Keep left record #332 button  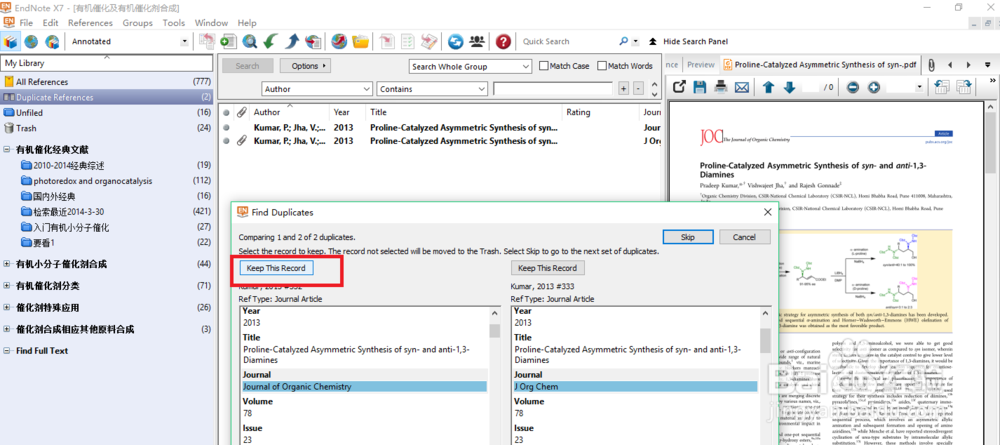276,268
